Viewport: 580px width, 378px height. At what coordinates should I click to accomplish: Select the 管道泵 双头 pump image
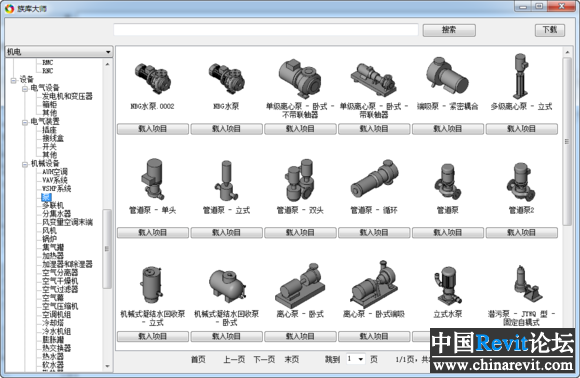coord(300,180)
